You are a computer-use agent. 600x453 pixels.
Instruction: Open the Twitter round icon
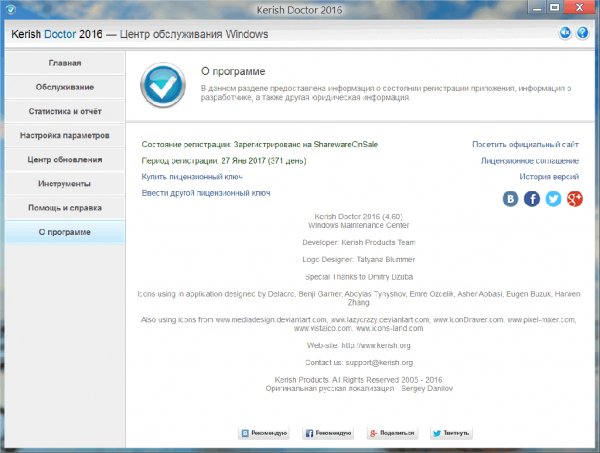tap(553, 199)
